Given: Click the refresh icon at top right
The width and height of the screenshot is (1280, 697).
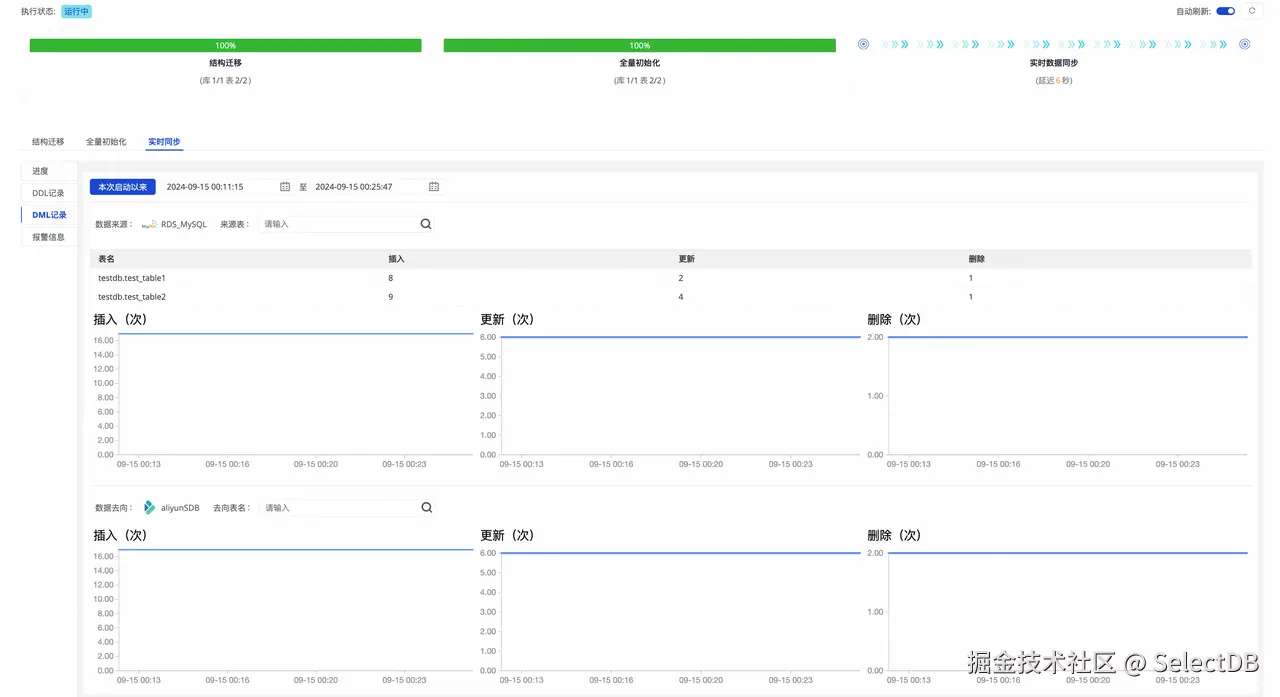Looking at the screenshot, I should [x=1252, y=11].
